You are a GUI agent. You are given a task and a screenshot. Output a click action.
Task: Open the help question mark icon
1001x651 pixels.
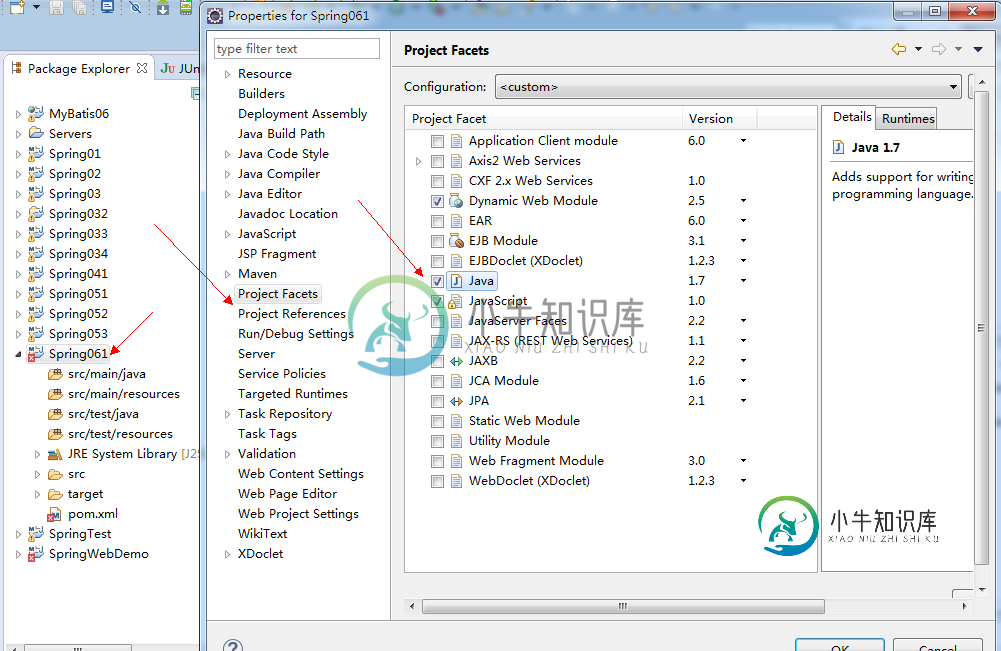233,645
